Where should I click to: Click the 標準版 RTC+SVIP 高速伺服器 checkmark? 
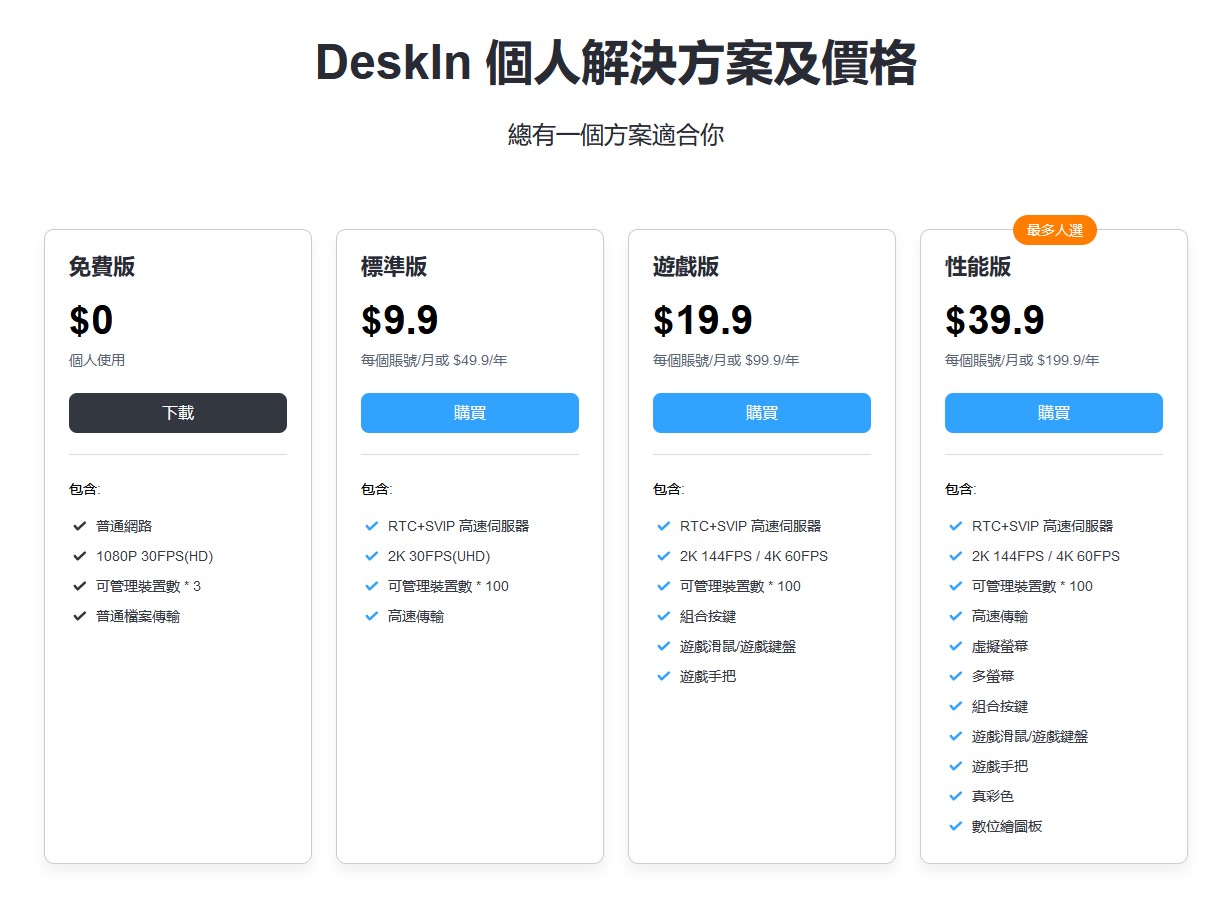(x=372, y=526)
